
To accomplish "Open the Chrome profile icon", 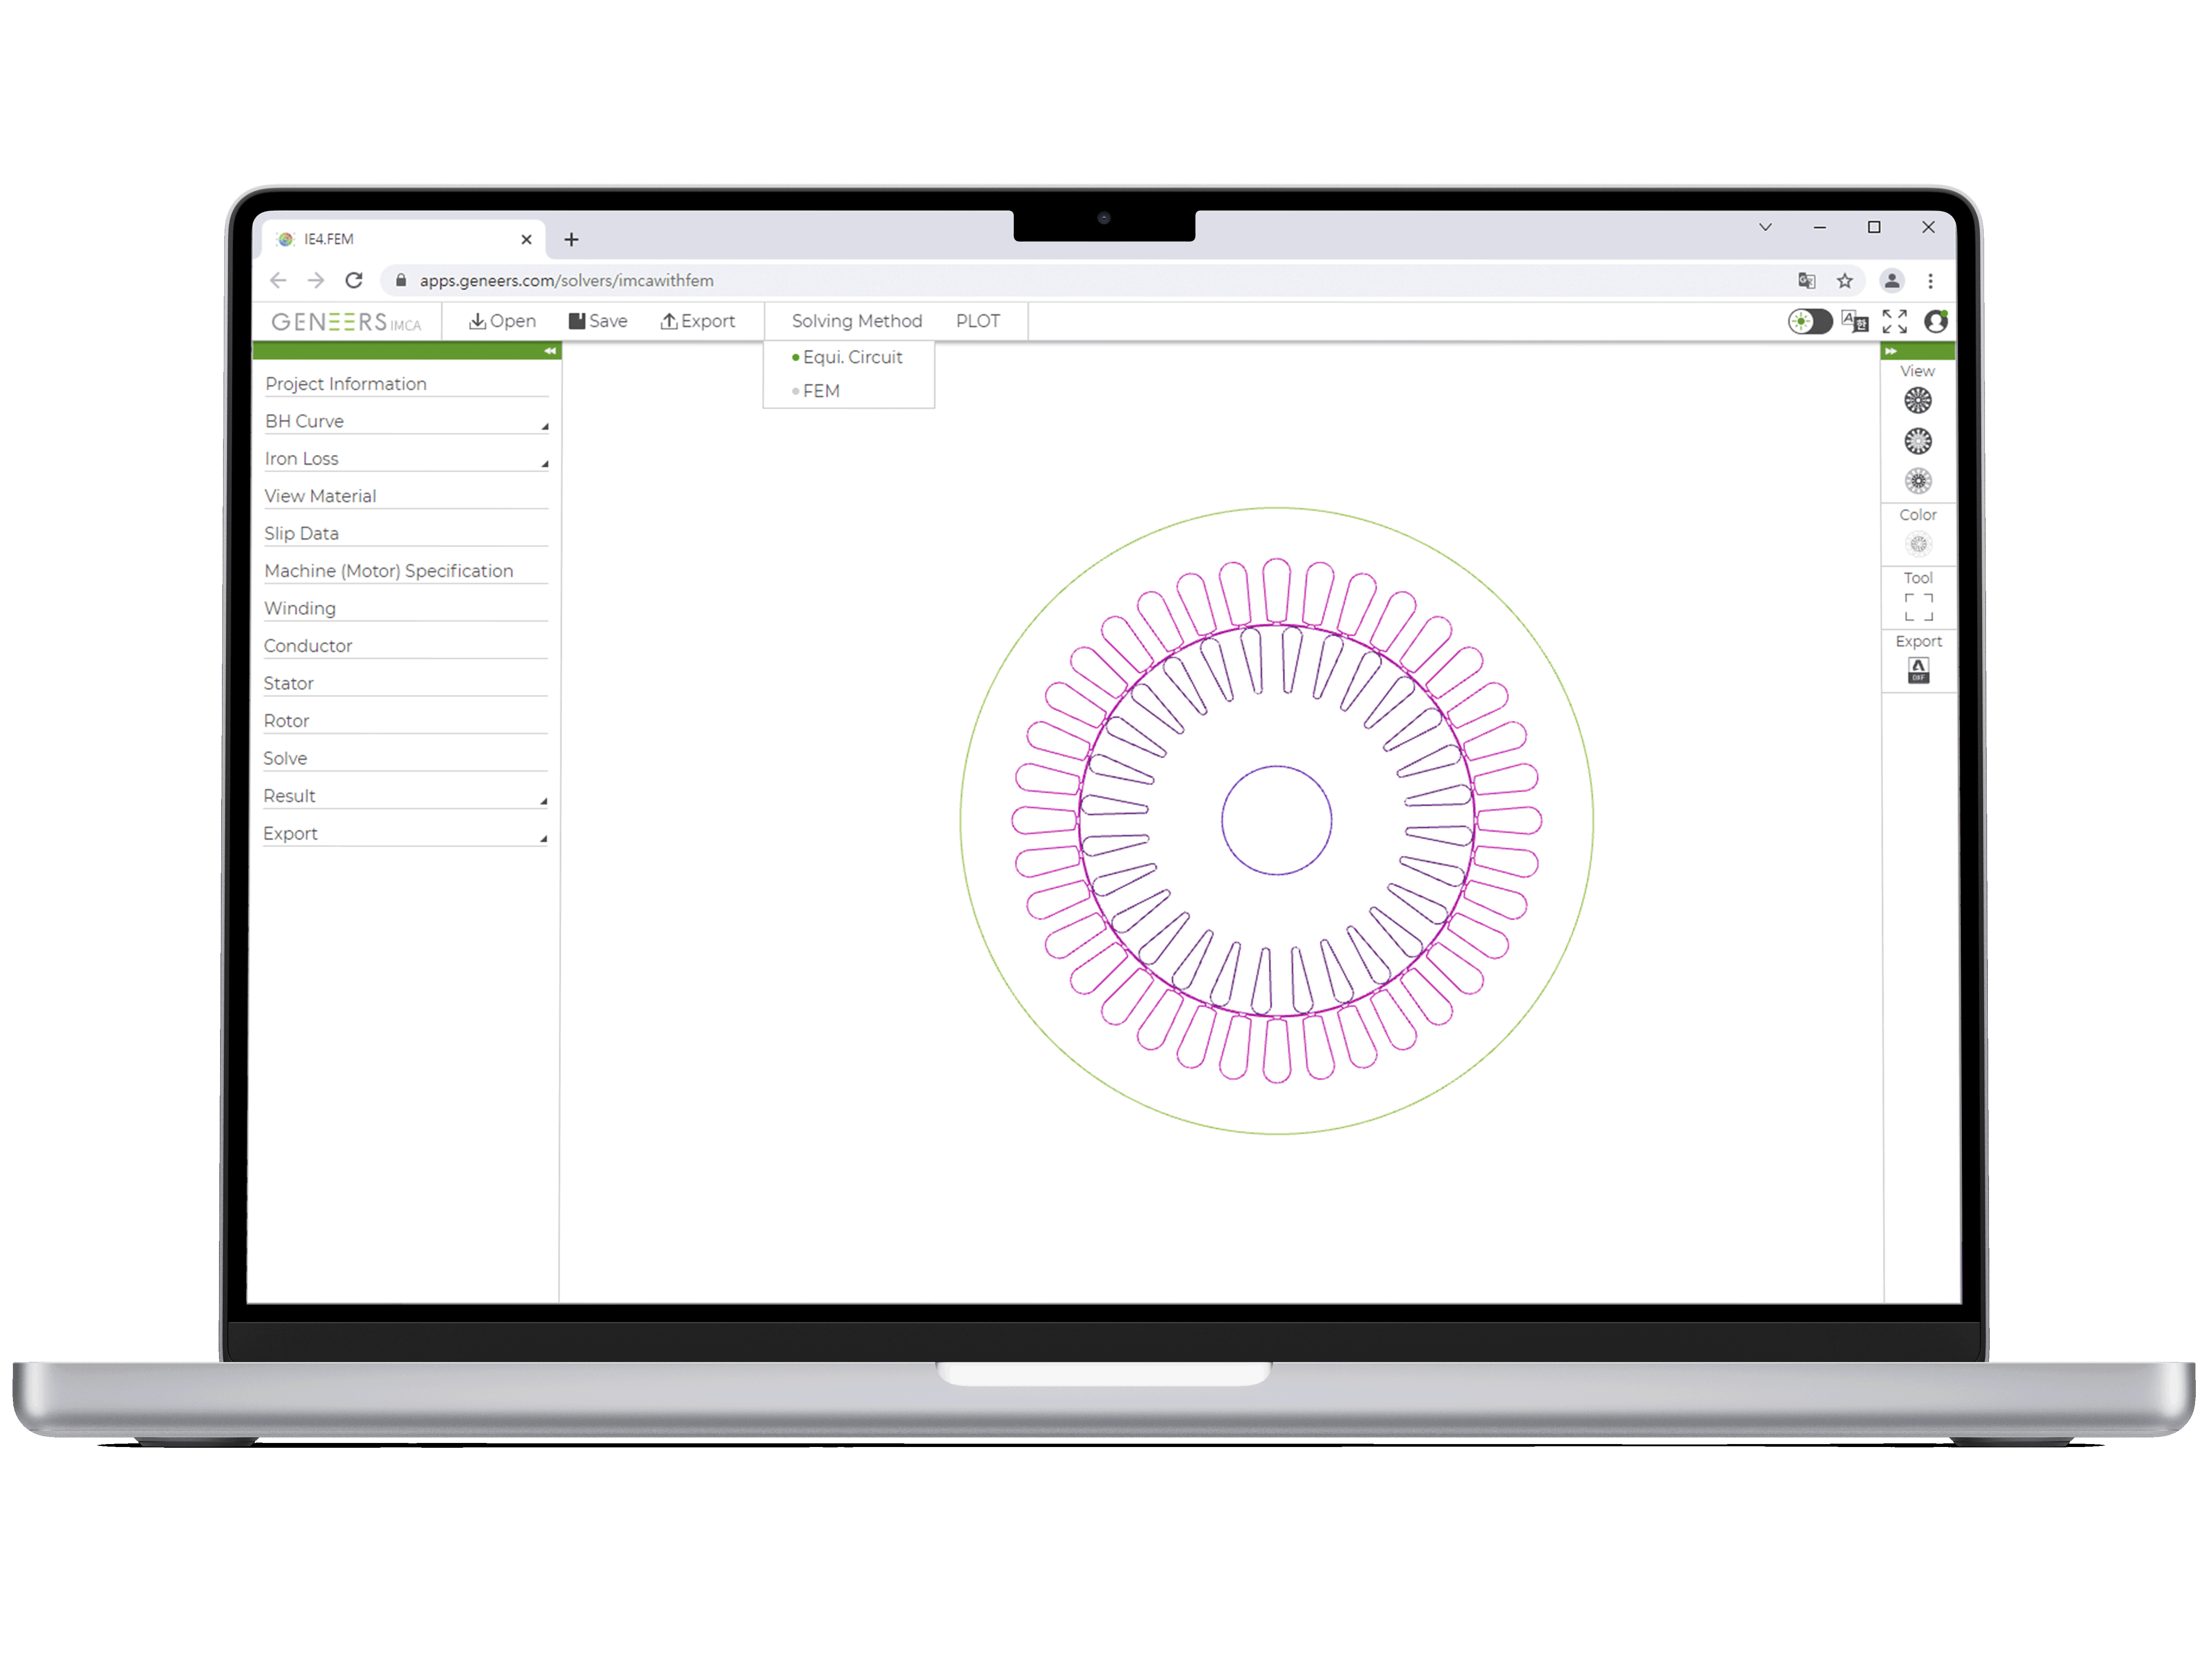I will (1892, 281).
